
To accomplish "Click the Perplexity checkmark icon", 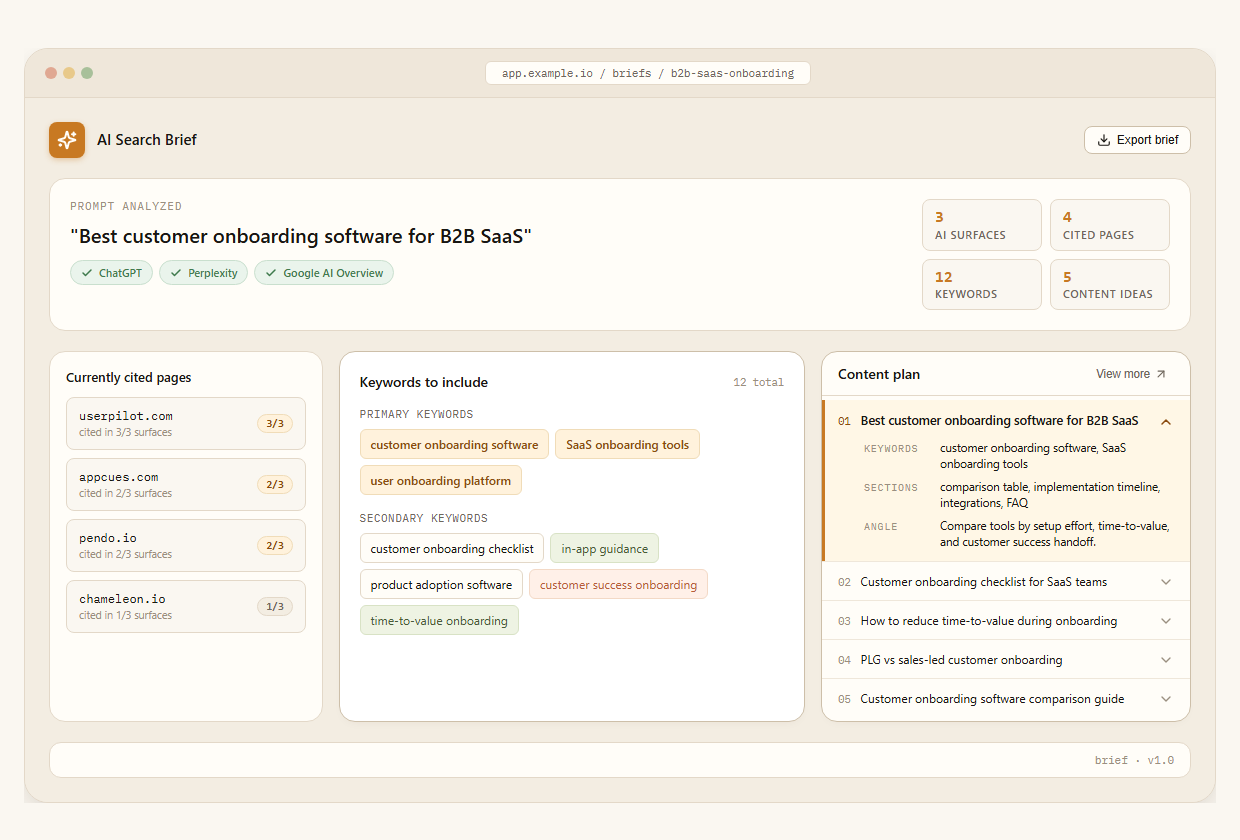I will point(176,273).
